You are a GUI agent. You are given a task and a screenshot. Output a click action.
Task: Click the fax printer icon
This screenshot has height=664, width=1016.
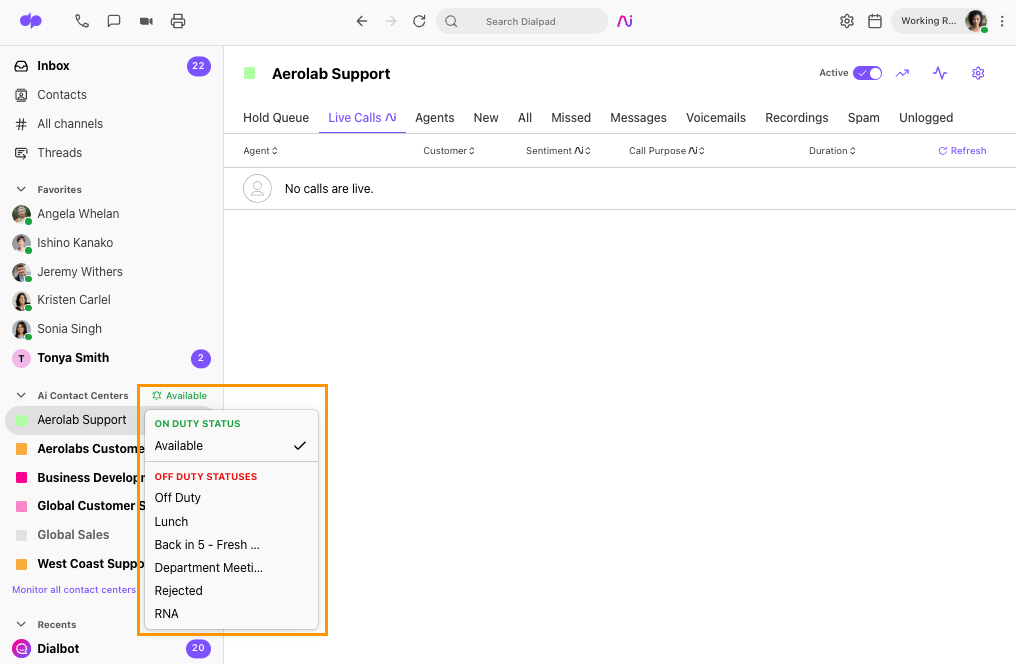pos(178,21)
